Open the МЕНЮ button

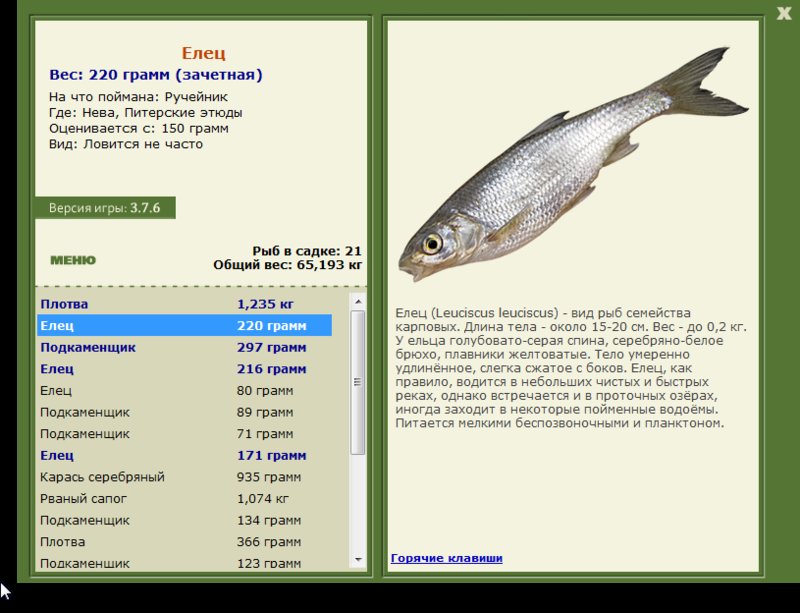pos(73,260)
